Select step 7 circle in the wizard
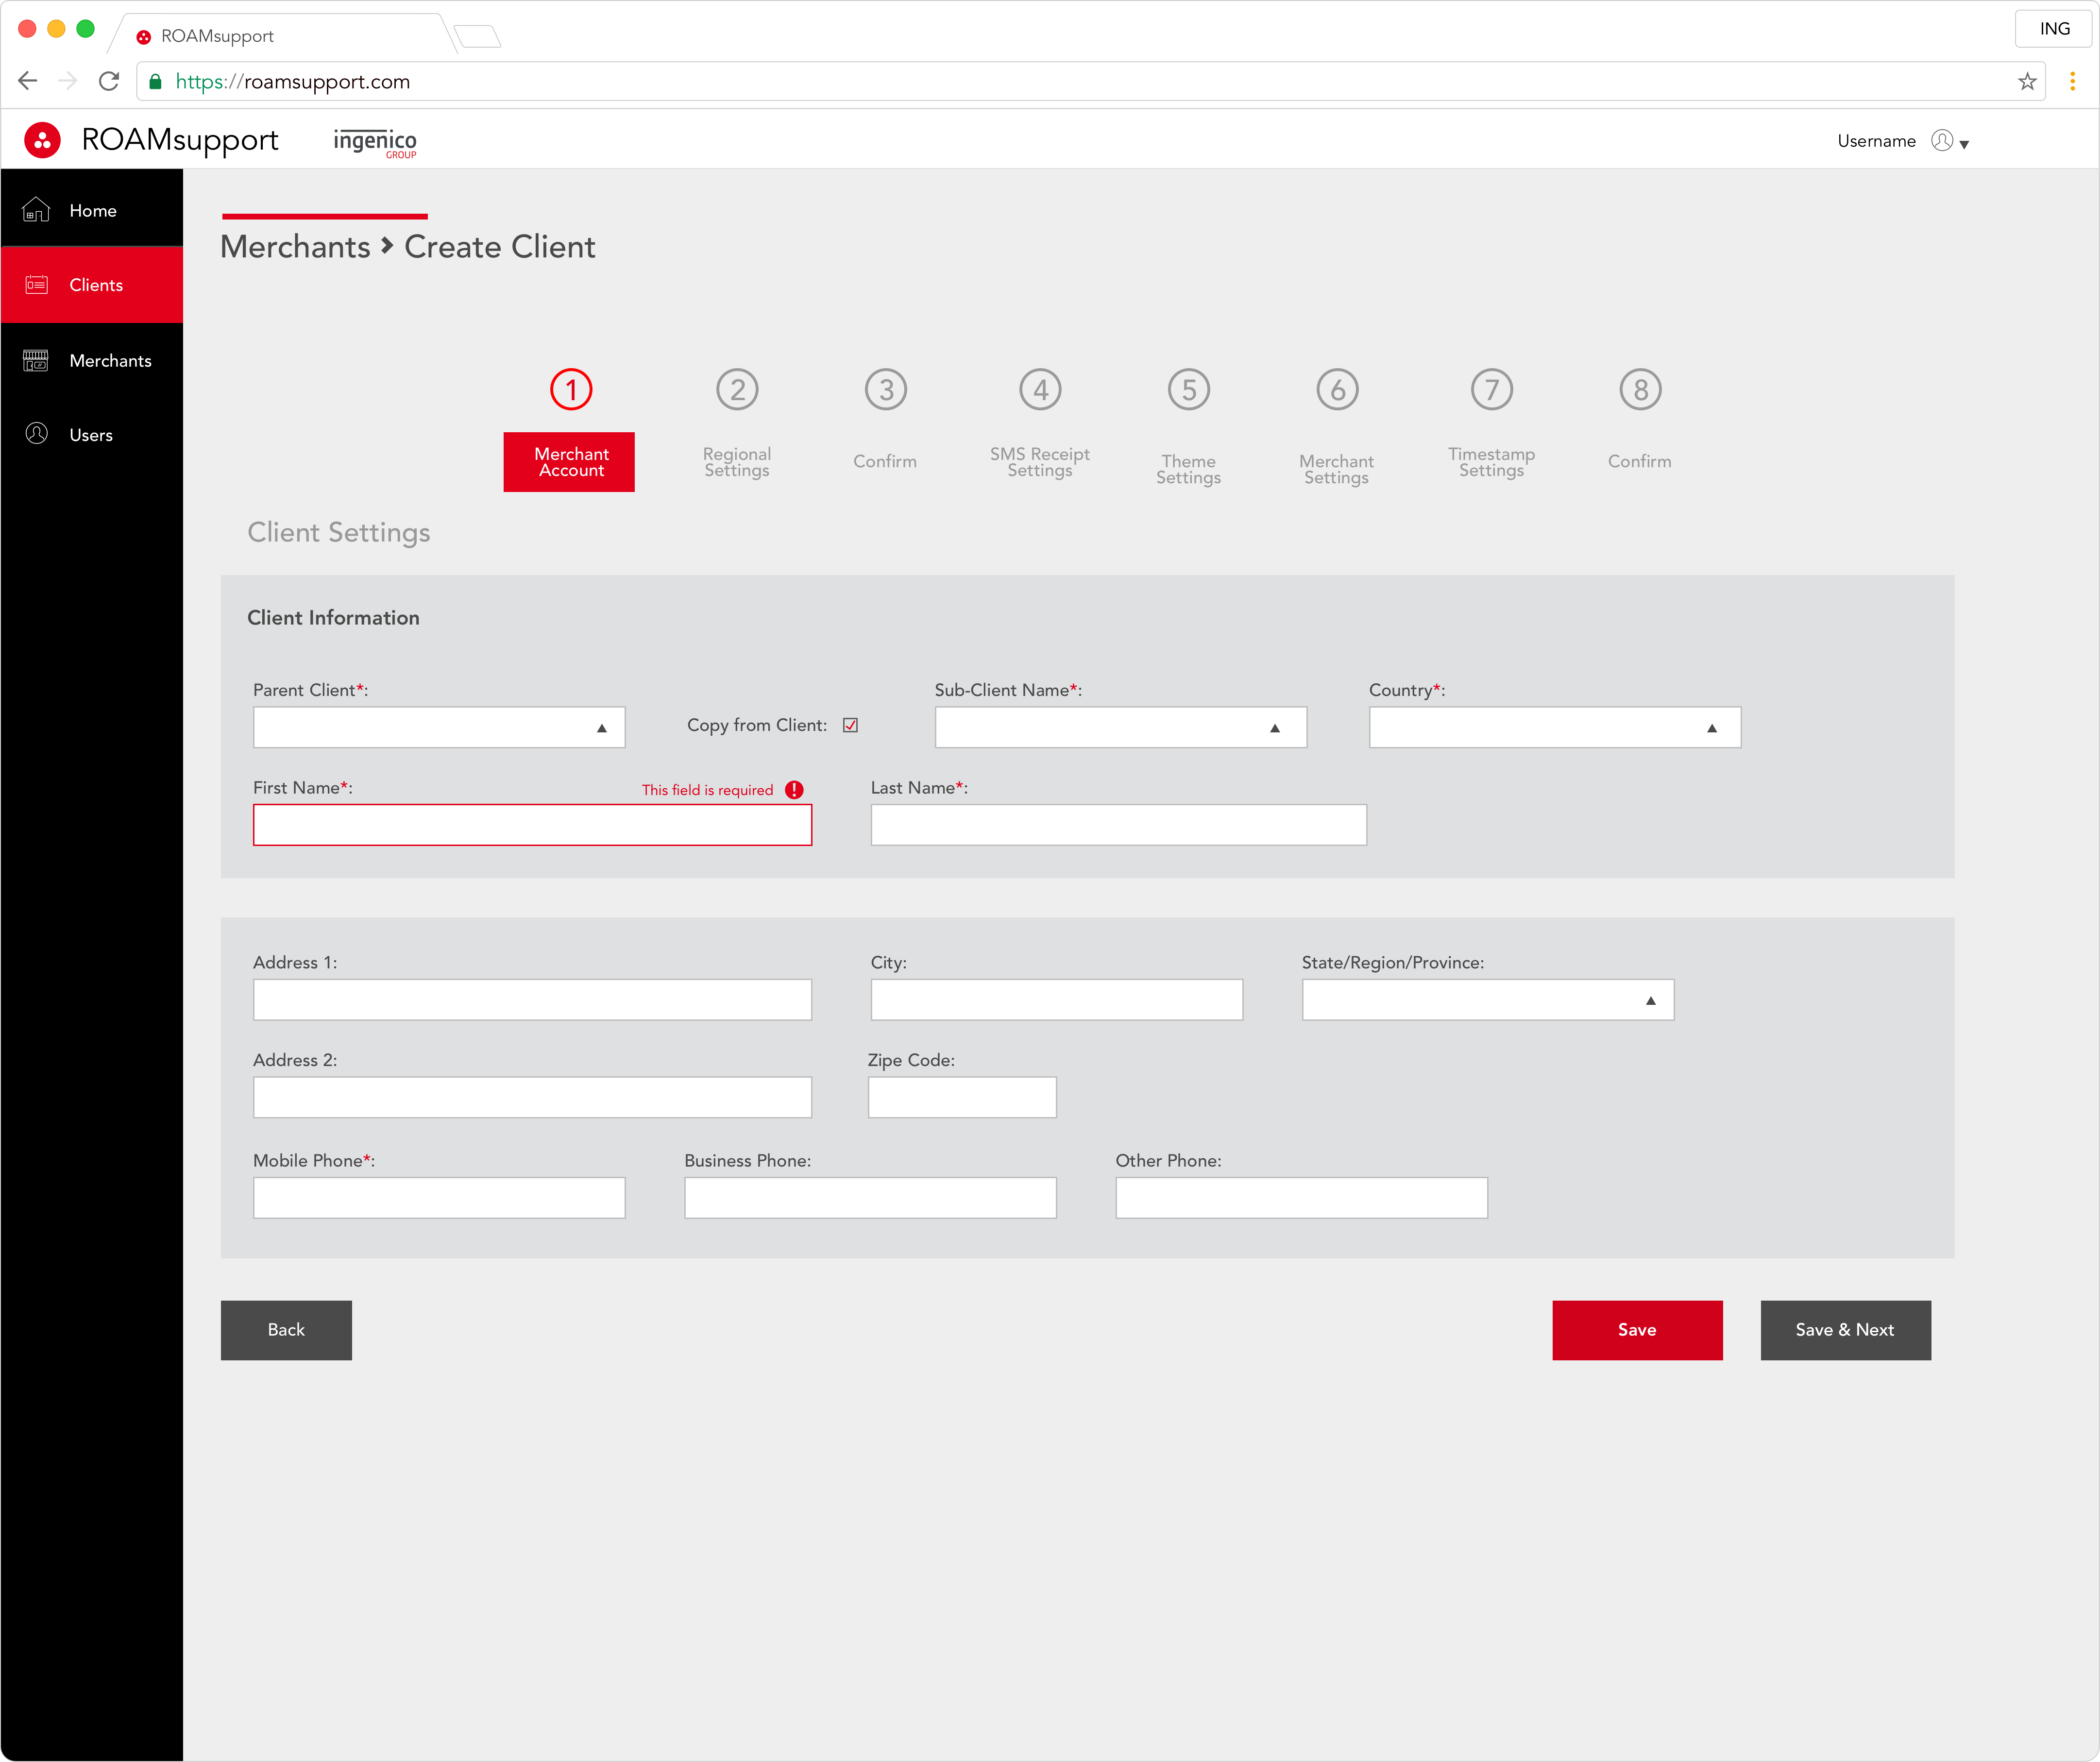2100x1762 pixels. point(1492,390)
